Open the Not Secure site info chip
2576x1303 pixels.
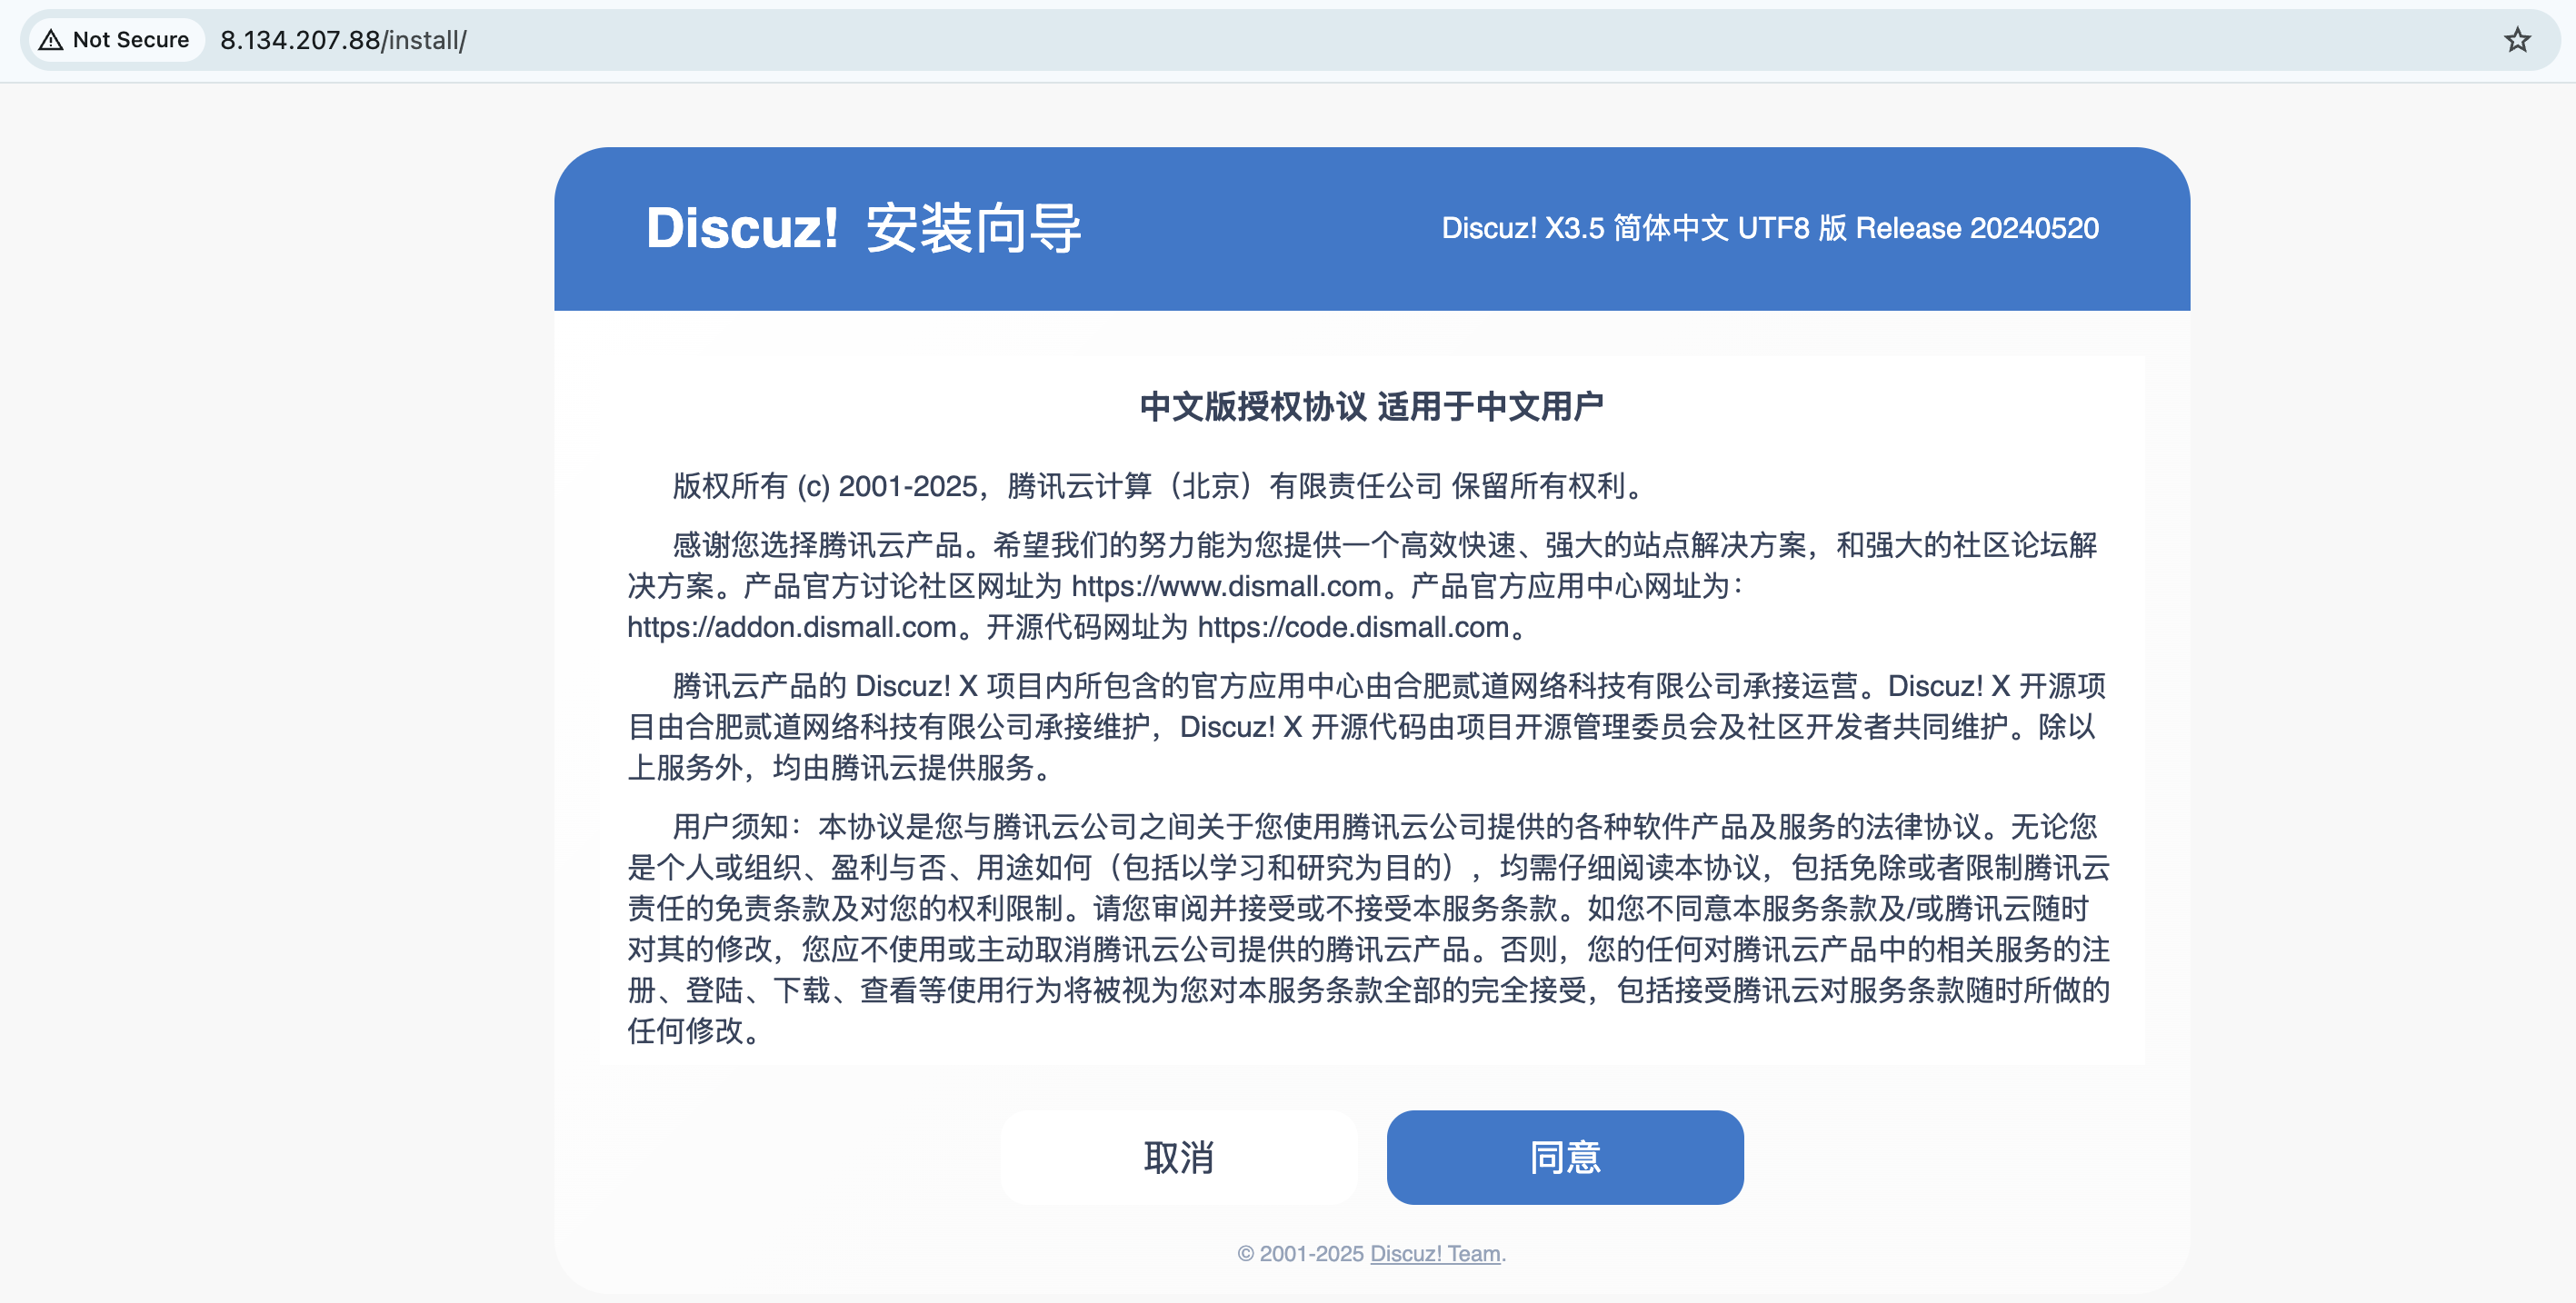point(117,40)
